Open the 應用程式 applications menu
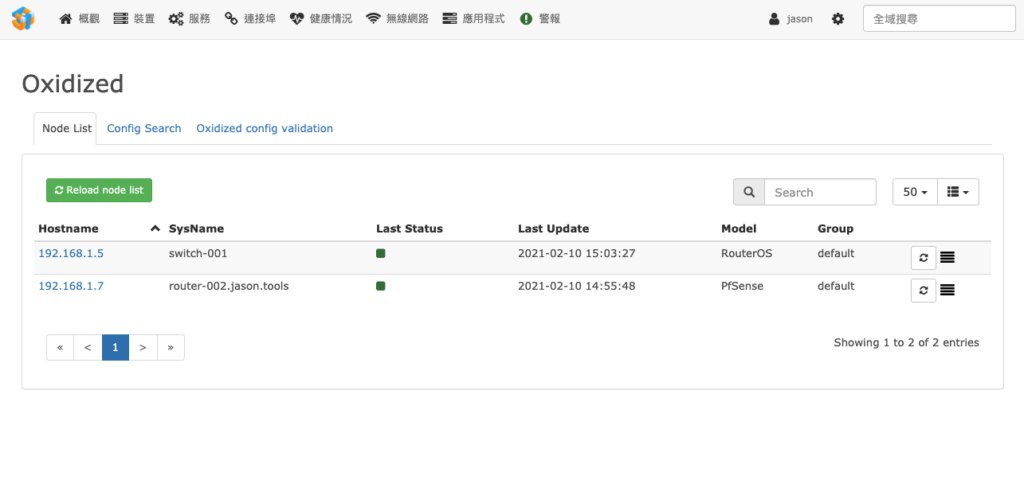 coord(473,19)
